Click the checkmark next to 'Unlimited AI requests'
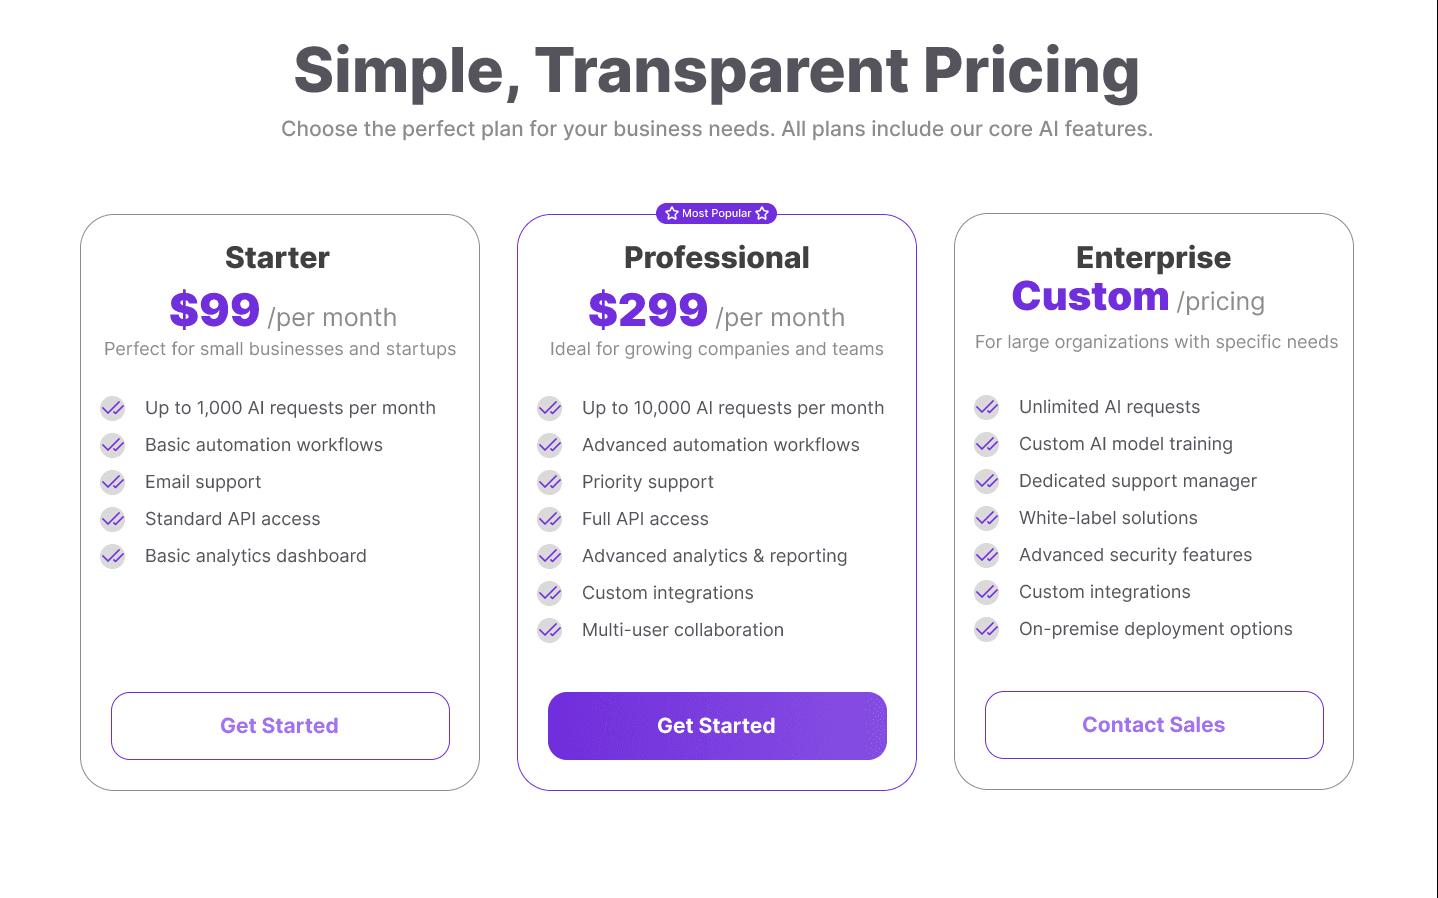The width and height of the screenshot is (1438, 898). [x=986, y=407]
